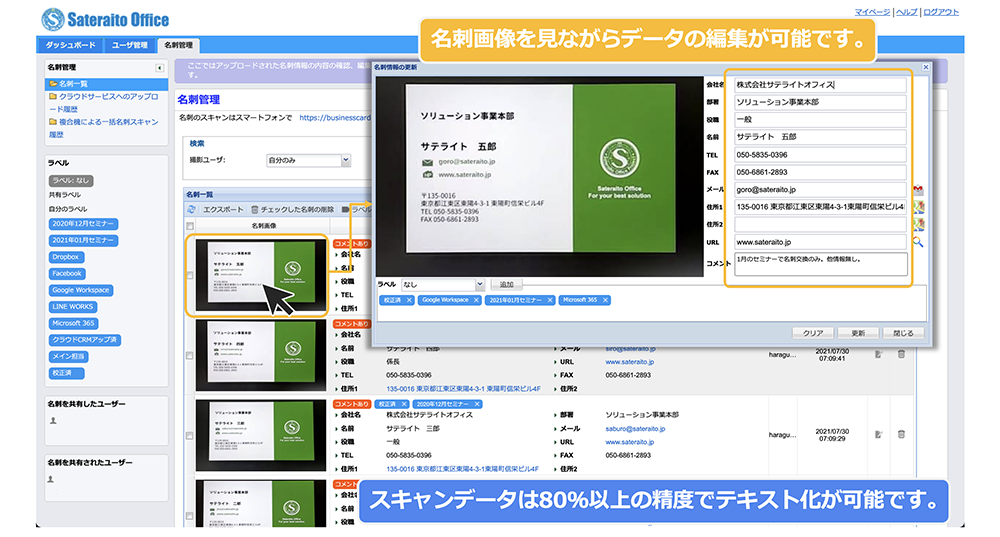The width and height of the screenshot is (1000, 537).
Task: Click into the コメント text area
Action: click(x=821, y=264)
